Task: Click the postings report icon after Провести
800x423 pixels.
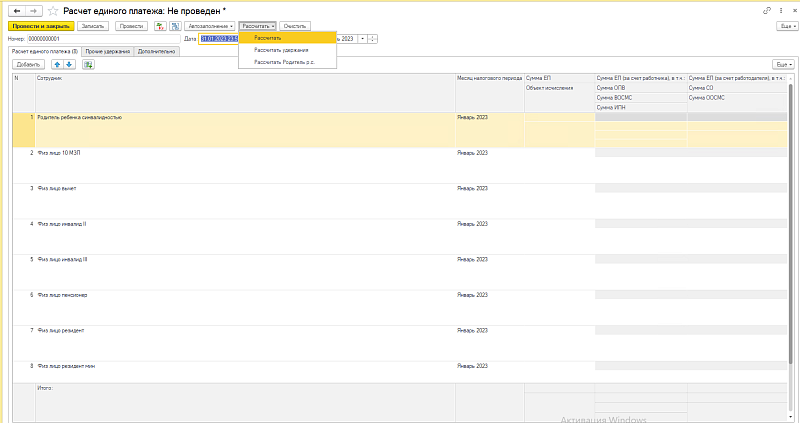Action: [x=159, y=25]
